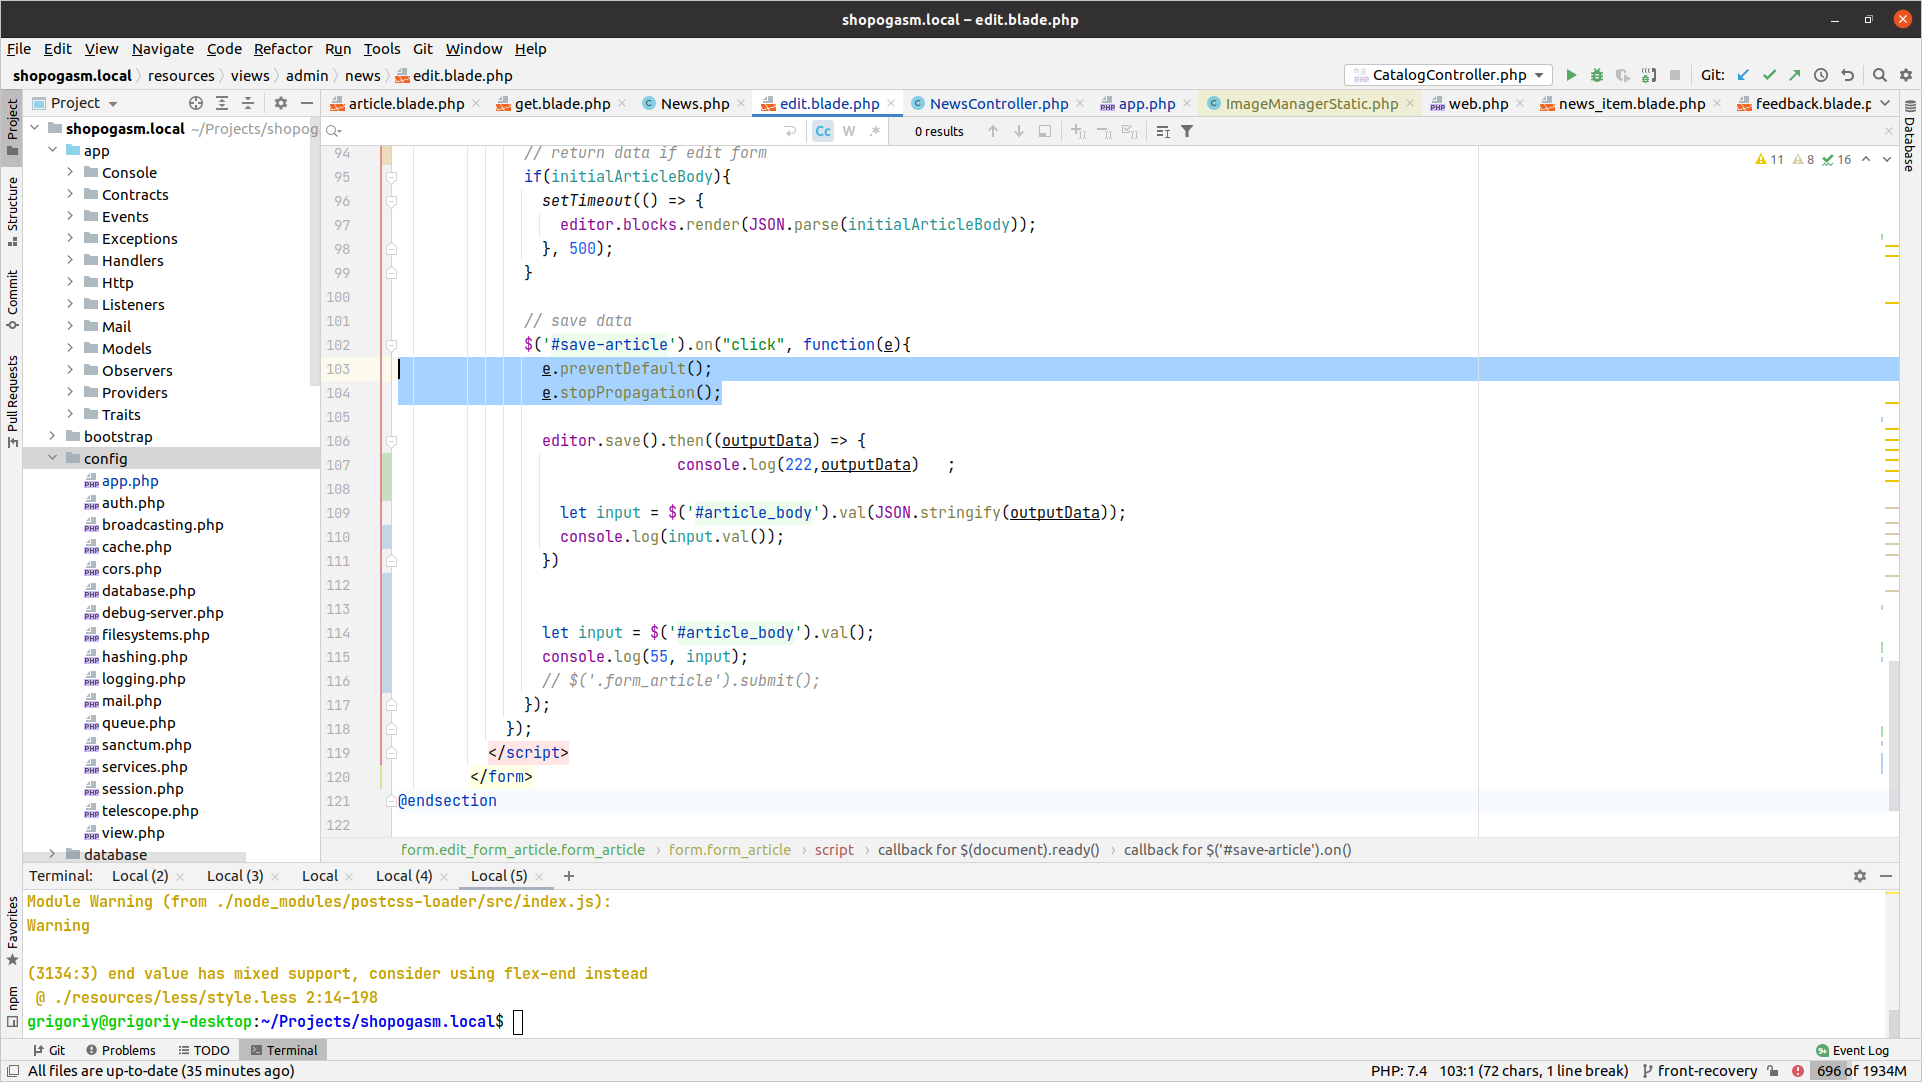
Task: Toggle the Favorites tool window
Action: click(12, 931)
